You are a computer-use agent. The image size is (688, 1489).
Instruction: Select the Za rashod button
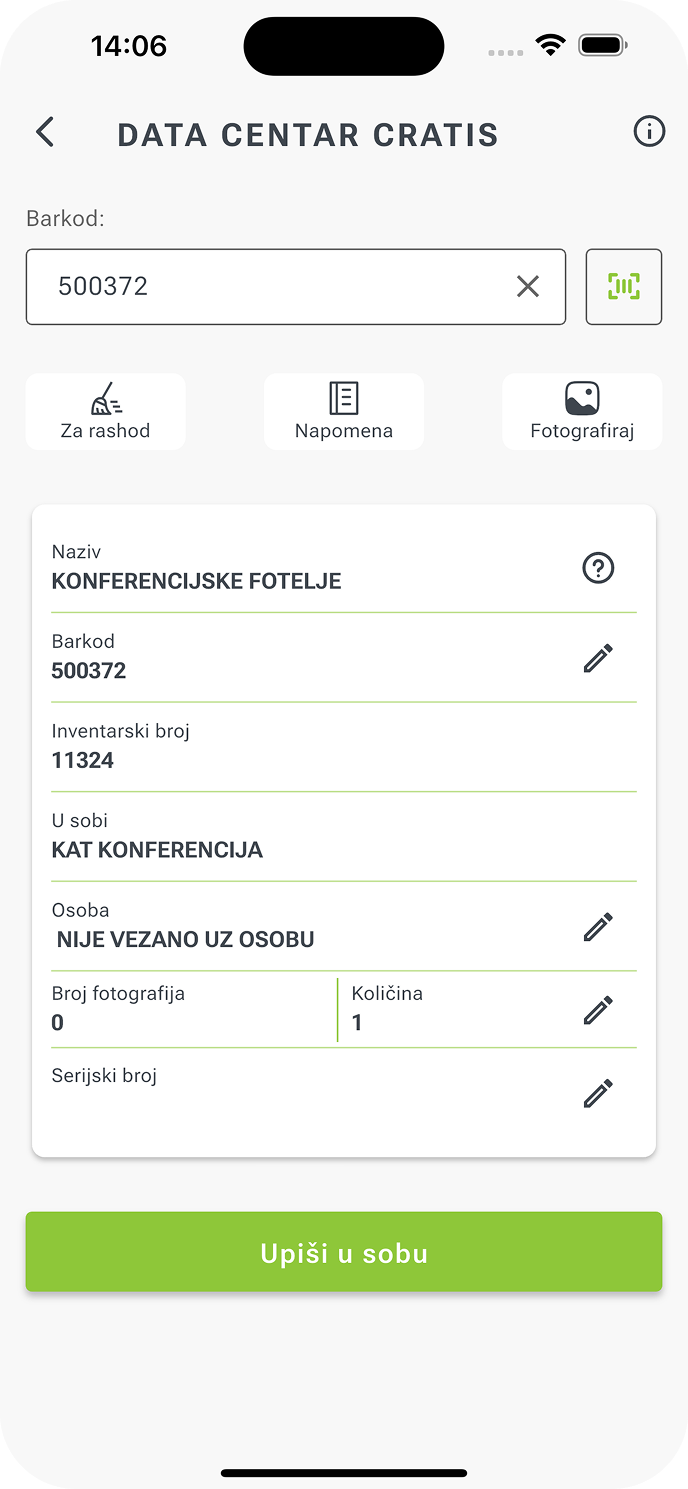pos(105,411)
